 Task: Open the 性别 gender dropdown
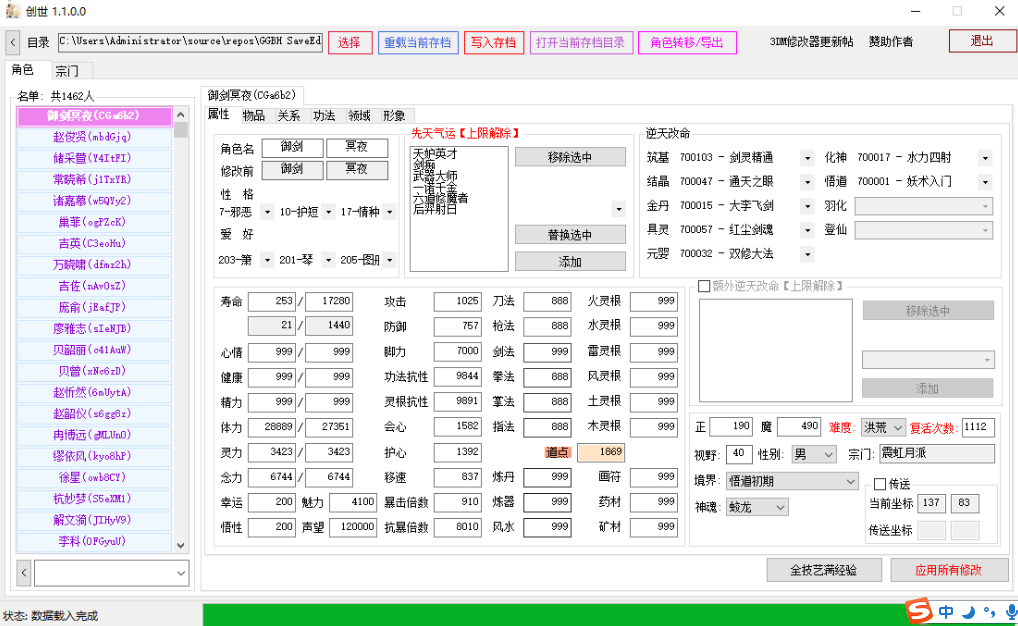tap(812, 453)
